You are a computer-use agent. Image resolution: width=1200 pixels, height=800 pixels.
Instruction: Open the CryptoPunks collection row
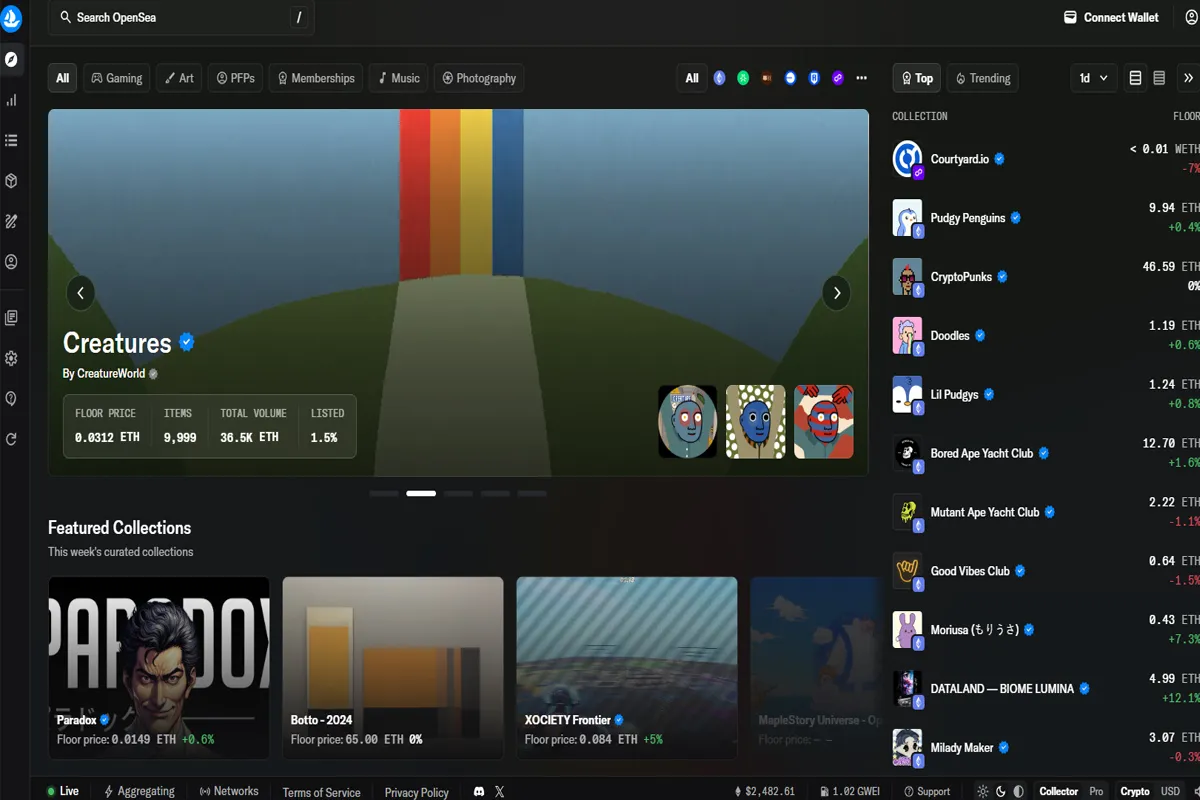pyautogui.click(x=1046, y=277)
